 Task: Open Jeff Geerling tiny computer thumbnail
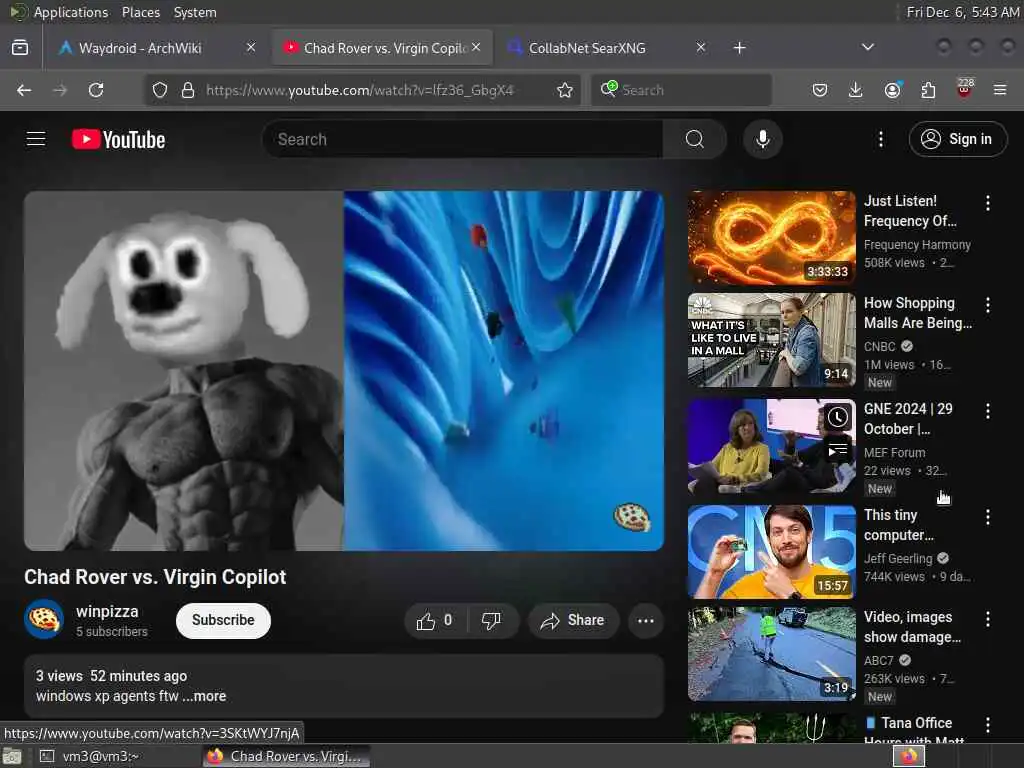771,551
